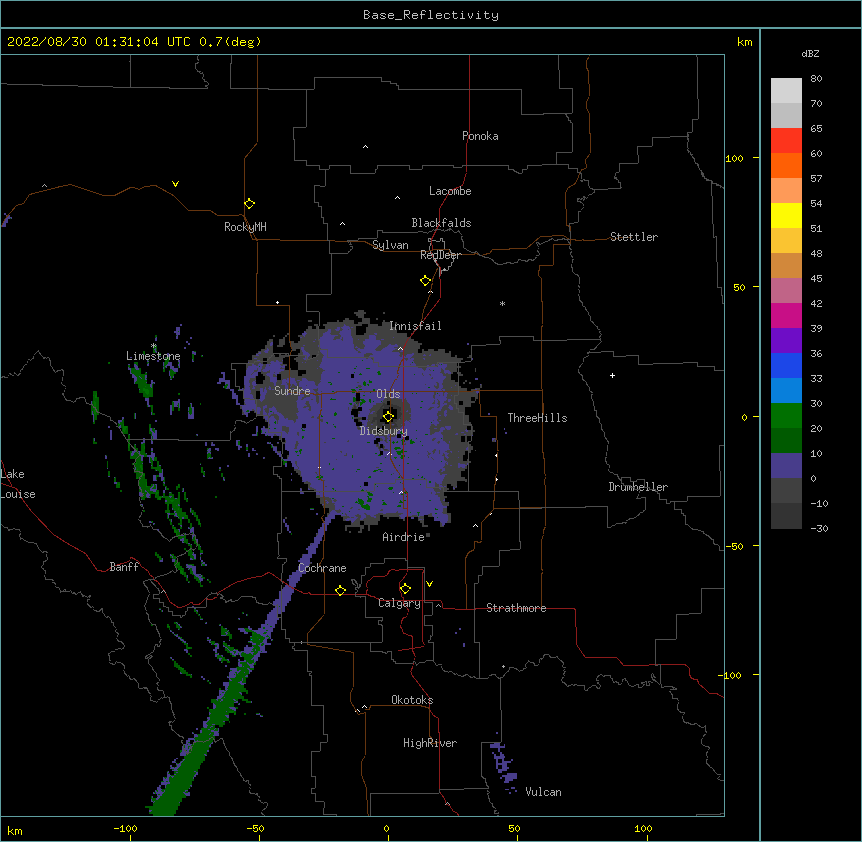Click the white asterisk marker east of RedDeer

(x=502, y=304)
